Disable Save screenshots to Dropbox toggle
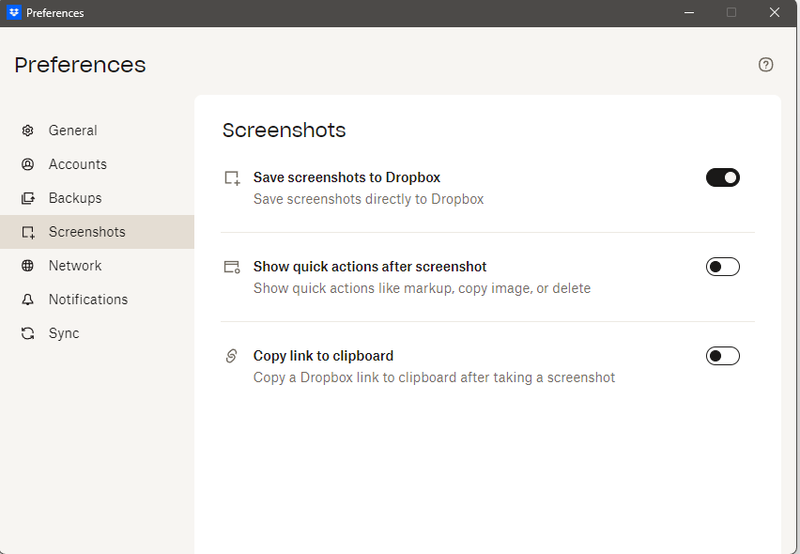 722,178
